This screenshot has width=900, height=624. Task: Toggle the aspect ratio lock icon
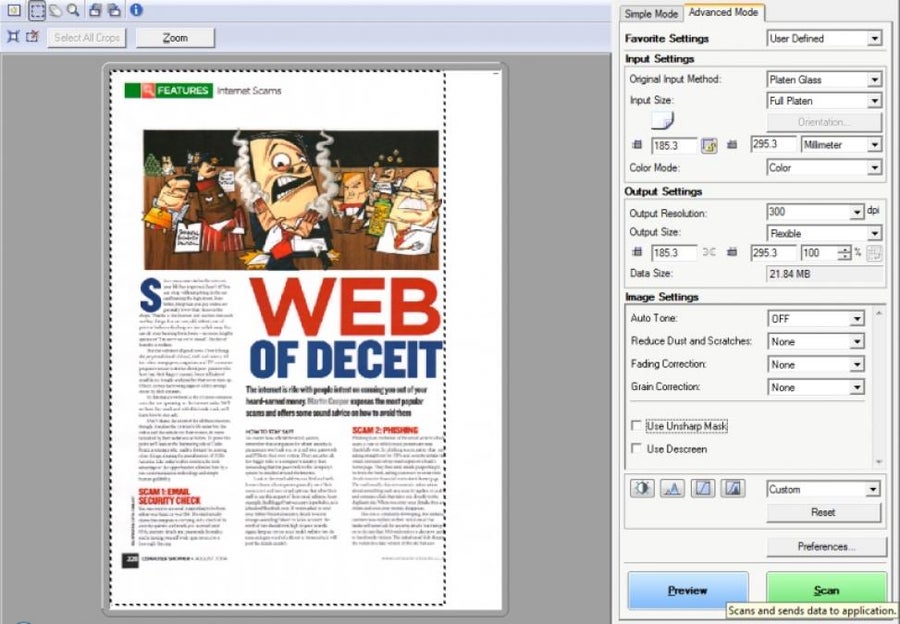(709, 145)
